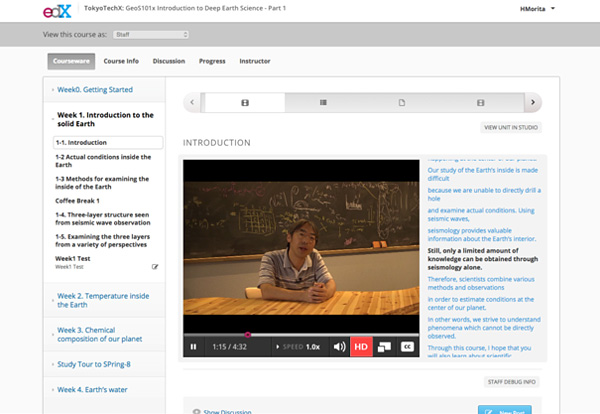Toggle HD video quality

tap(361, 347)
